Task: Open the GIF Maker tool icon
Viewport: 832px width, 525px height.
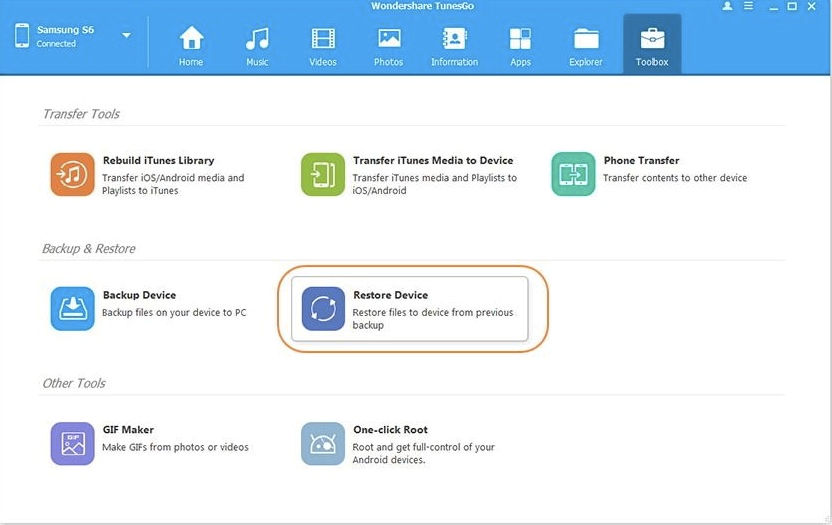Action: 72,444
